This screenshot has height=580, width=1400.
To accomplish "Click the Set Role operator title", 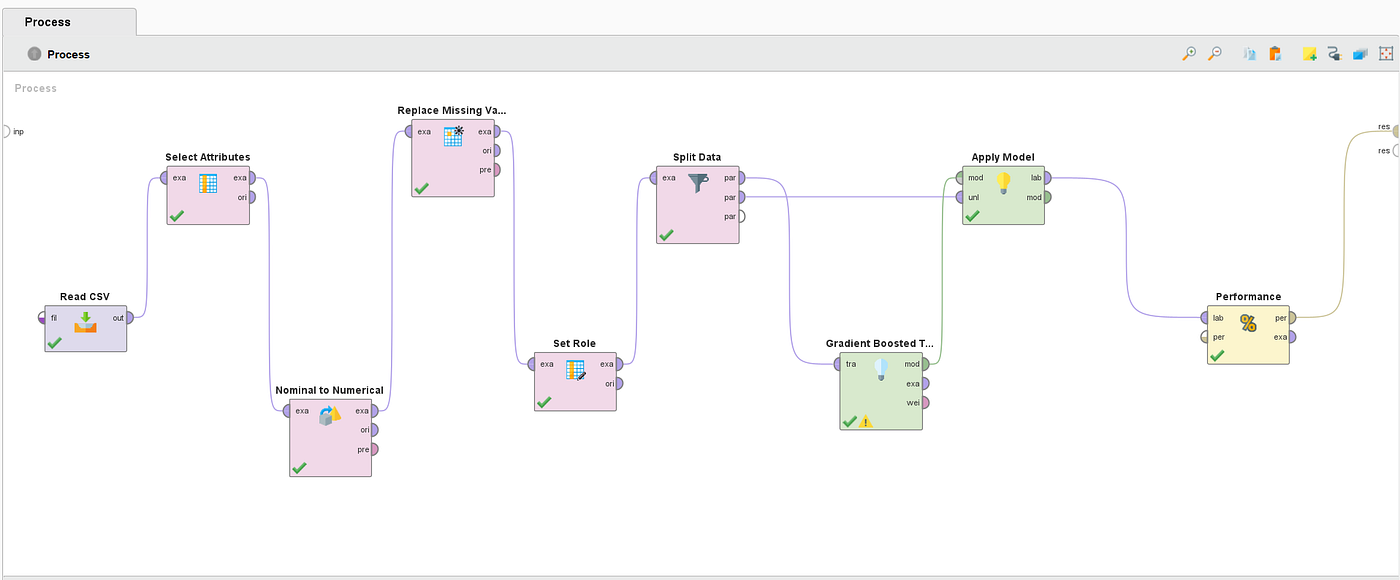I will 575,343.
